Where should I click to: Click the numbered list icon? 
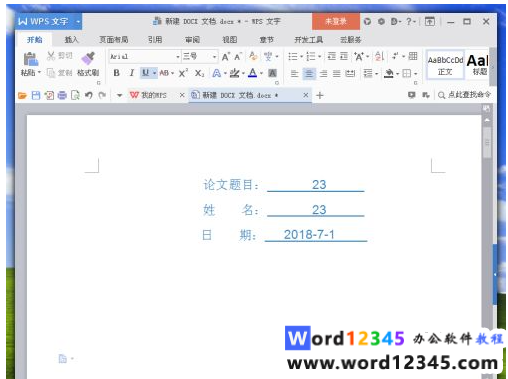coord(311,56)
